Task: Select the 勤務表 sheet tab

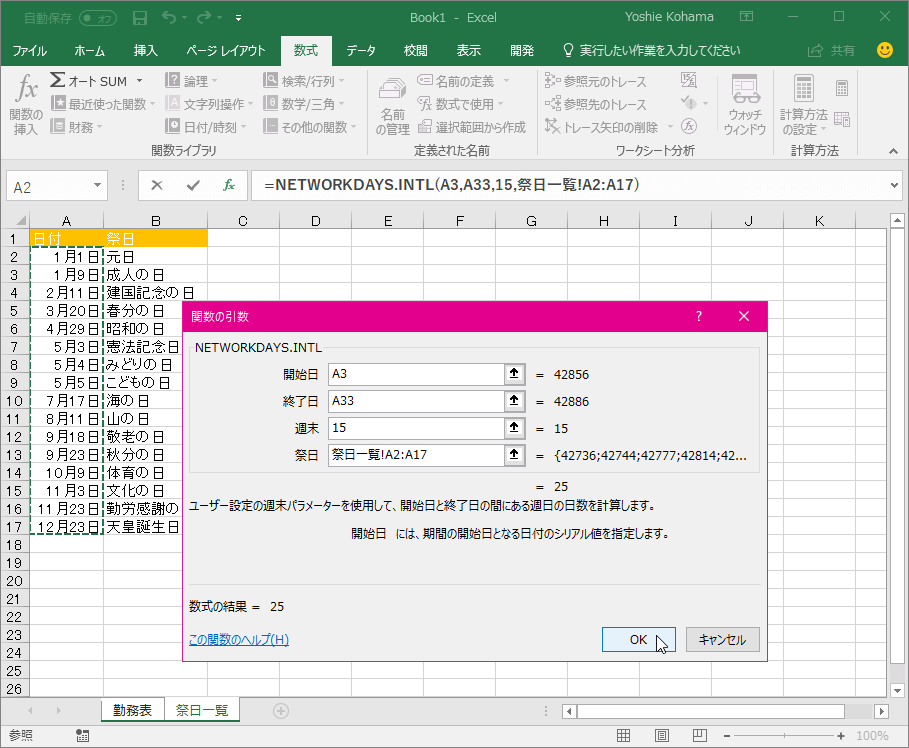Action: [132, 711]
